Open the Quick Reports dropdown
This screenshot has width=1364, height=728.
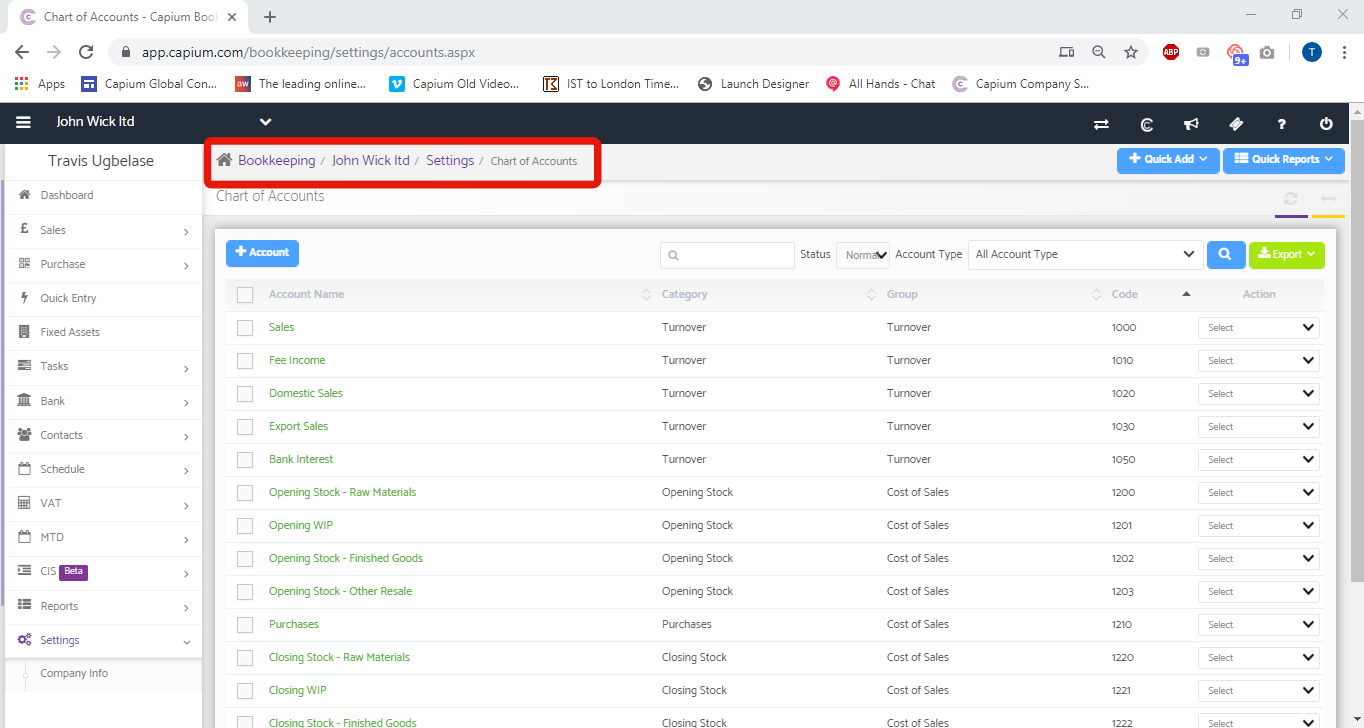tap(1283, 159)
